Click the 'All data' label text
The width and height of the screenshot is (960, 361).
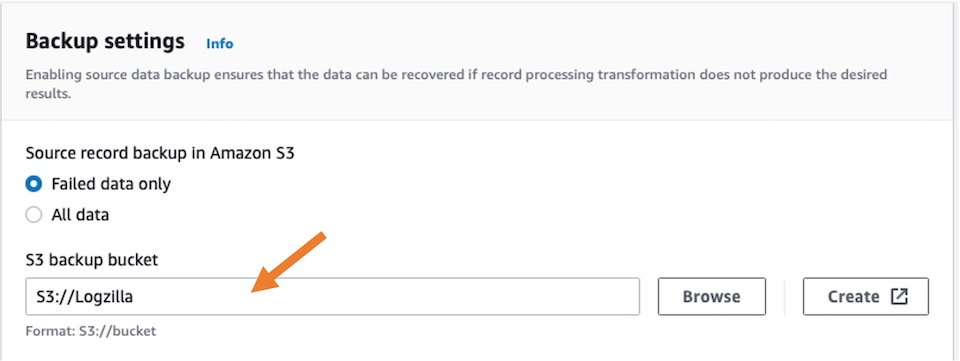click(x=80, y=215)
